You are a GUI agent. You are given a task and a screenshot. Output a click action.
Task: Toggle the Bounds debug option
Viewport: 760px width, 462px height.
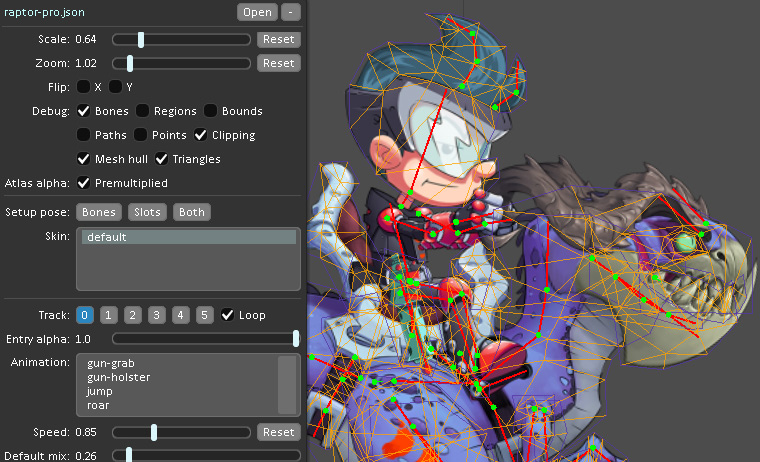coord(212,111)
